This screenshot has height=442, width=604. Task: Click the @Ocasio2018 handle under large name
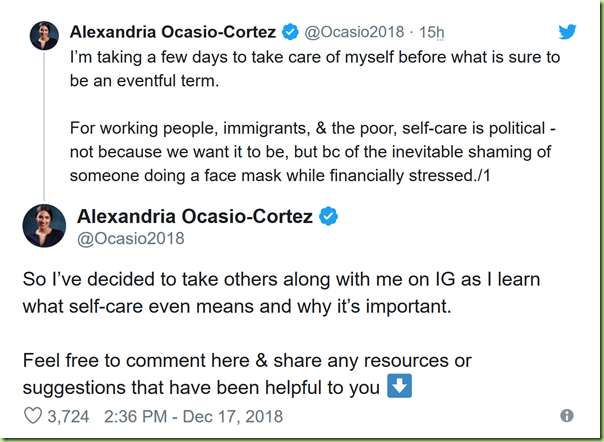point(131,239)
